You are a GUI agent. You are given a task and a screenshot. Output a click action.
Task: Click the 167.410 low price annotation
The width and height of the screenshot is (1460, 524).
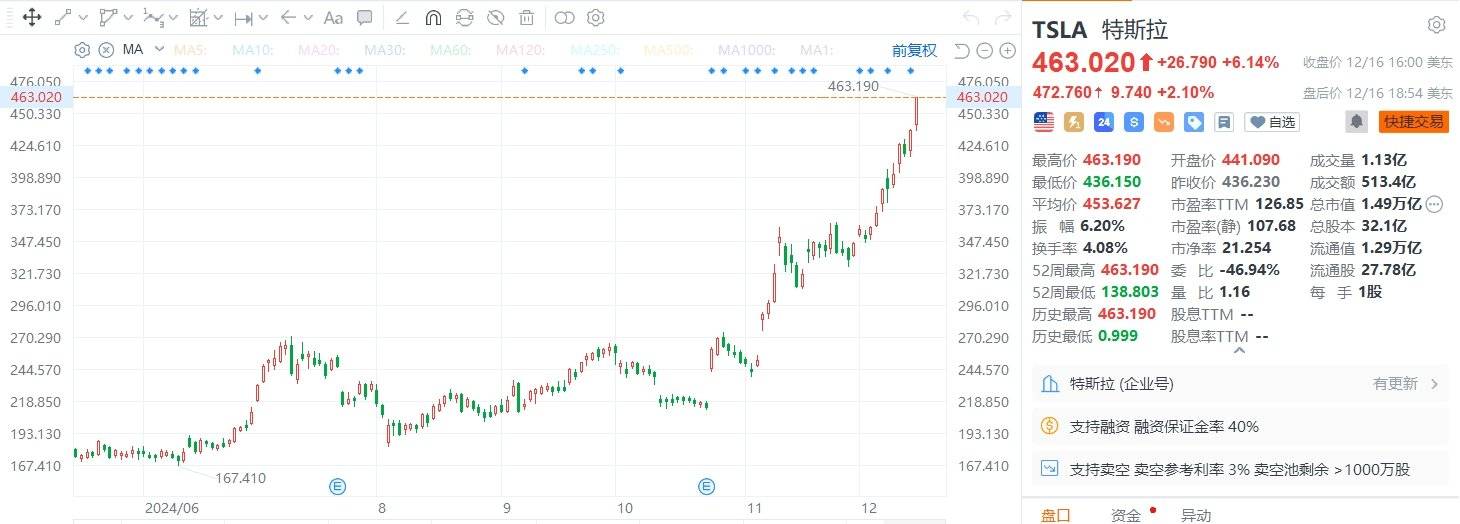[x=241, y=478]
